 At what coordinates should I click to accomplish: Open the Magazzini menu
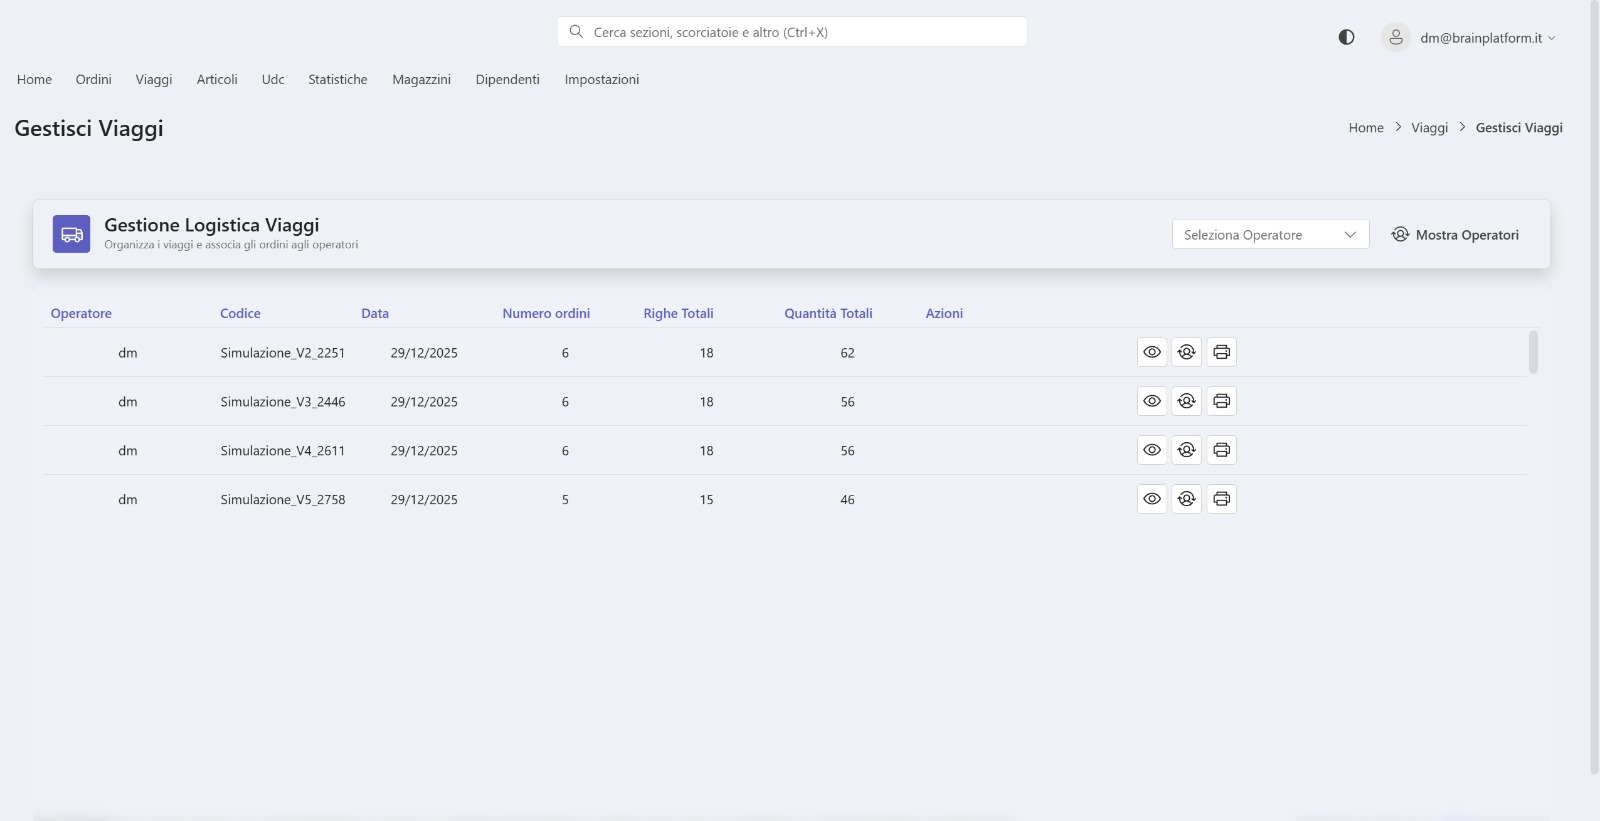421,79
